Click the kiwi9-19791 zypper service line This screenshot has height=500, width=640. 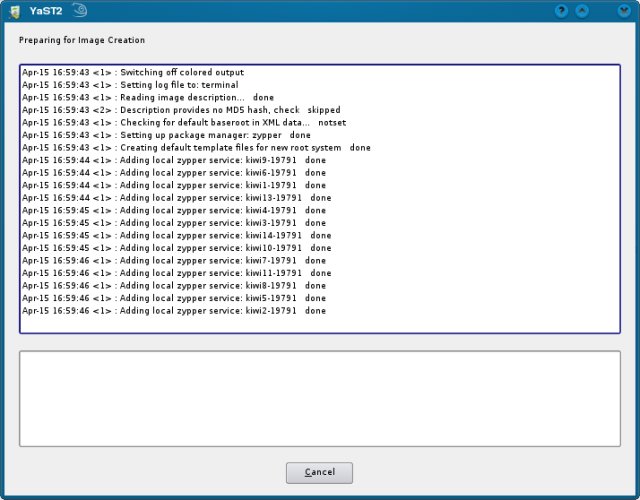(x=174, y=160)
